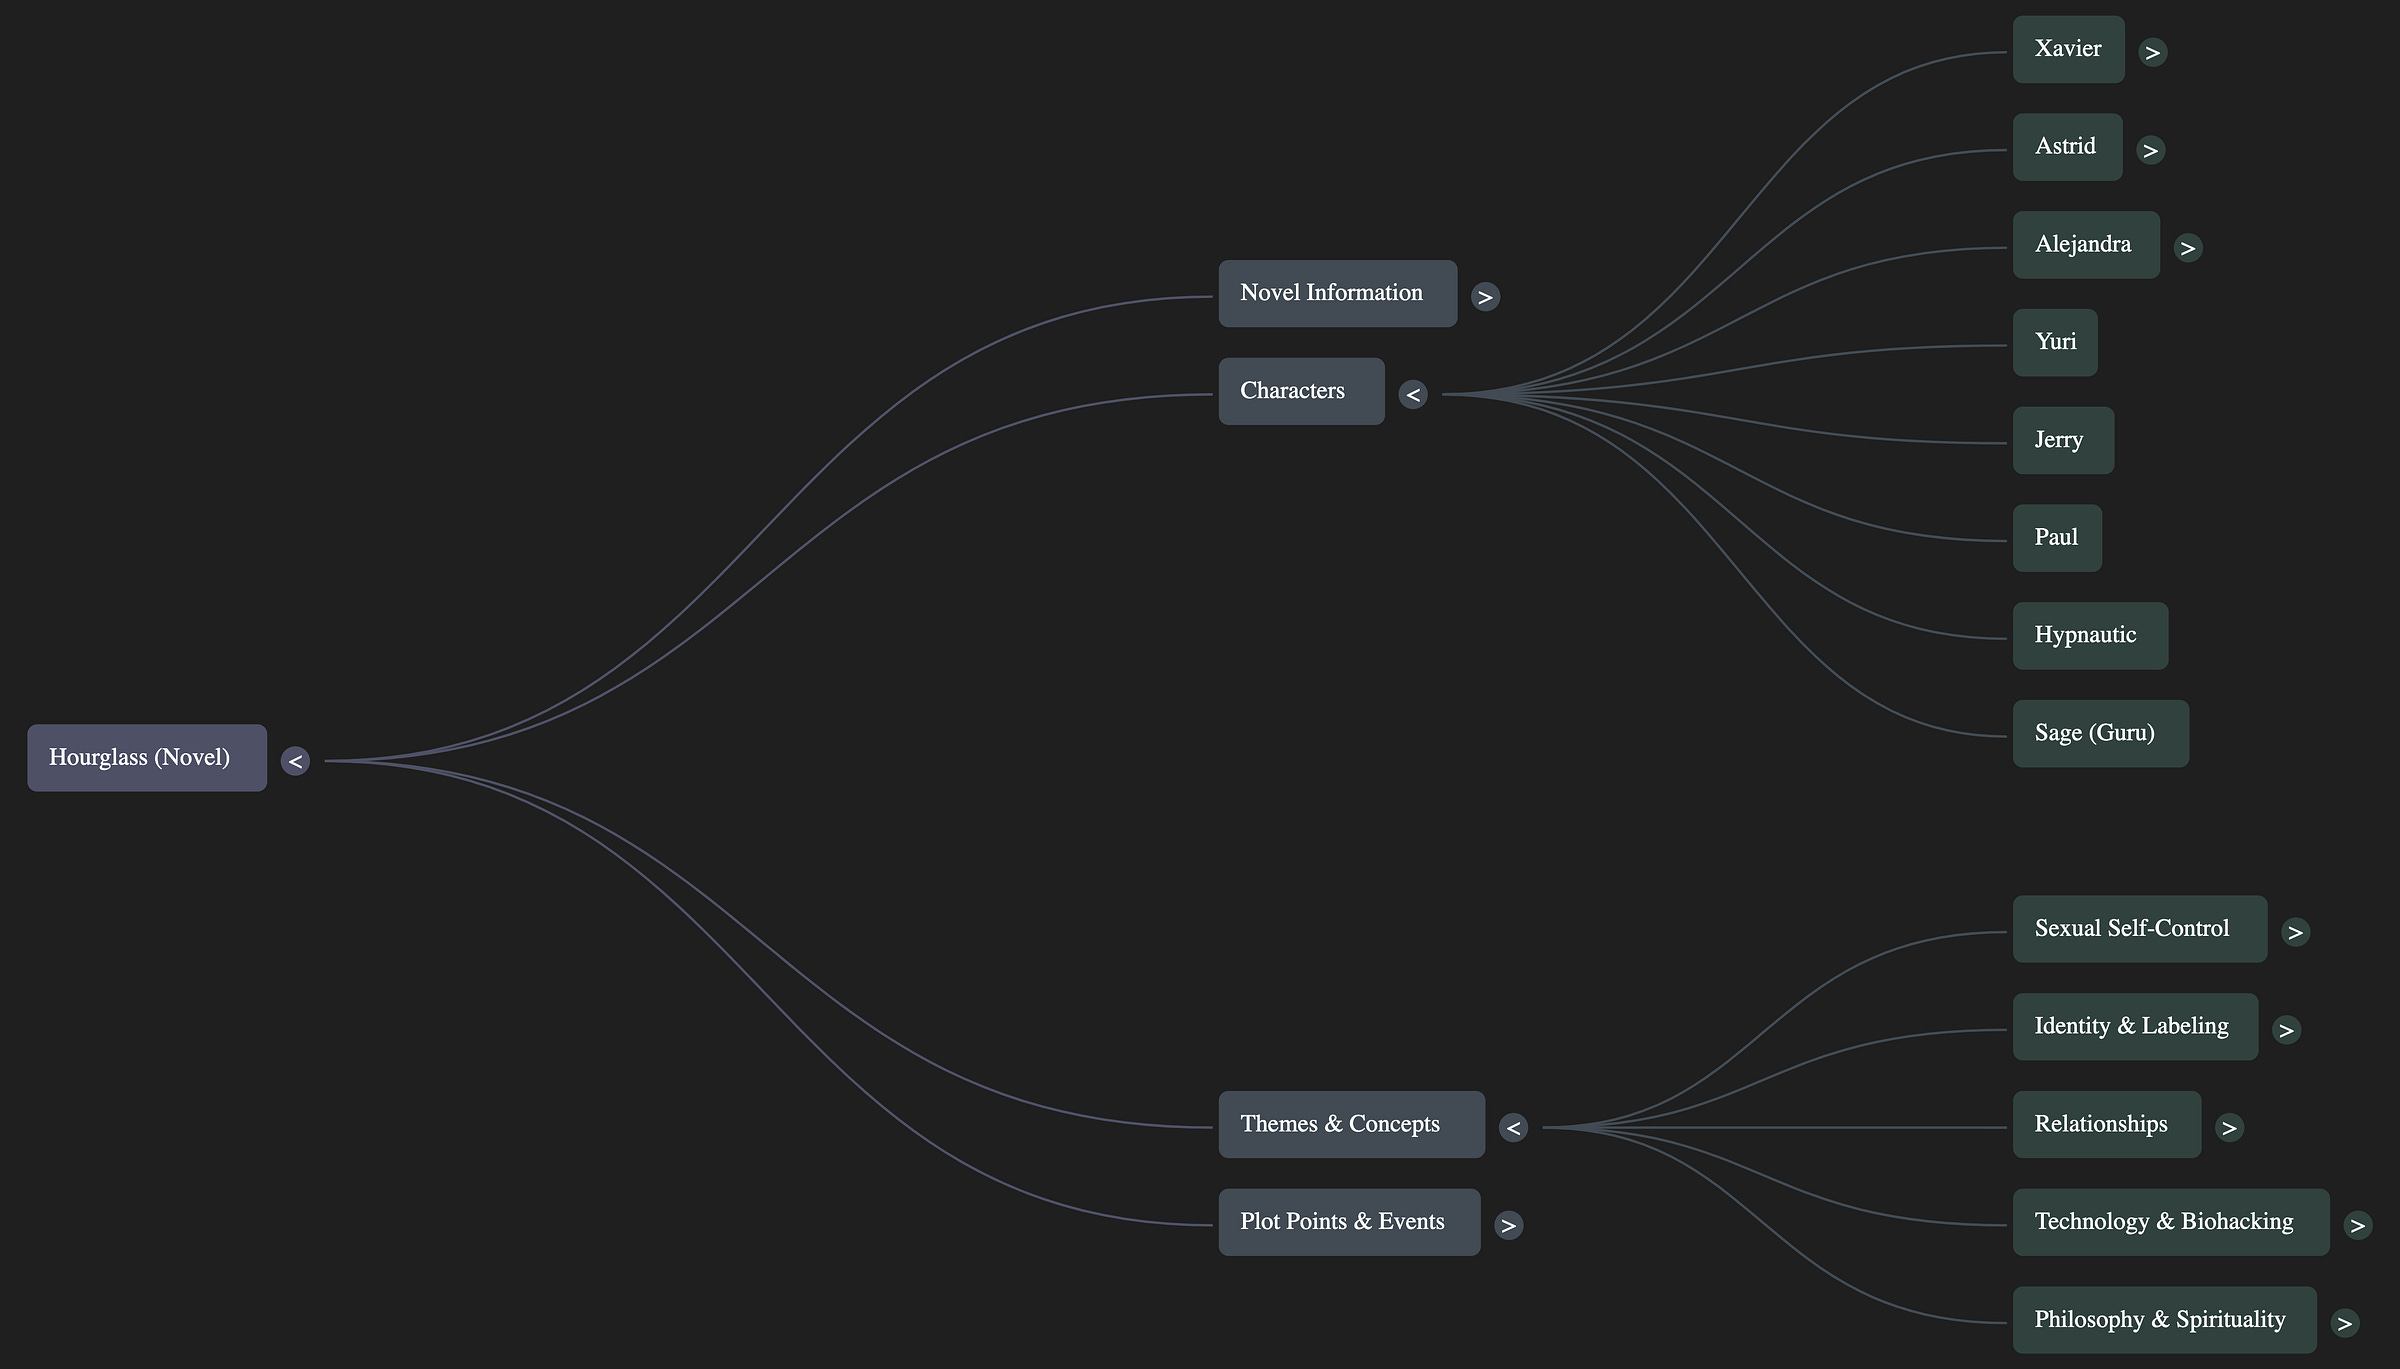The image size is (2400, 1369).
Task: Expand Plot Points & Events arrow
Action: click(1508, 1225)
